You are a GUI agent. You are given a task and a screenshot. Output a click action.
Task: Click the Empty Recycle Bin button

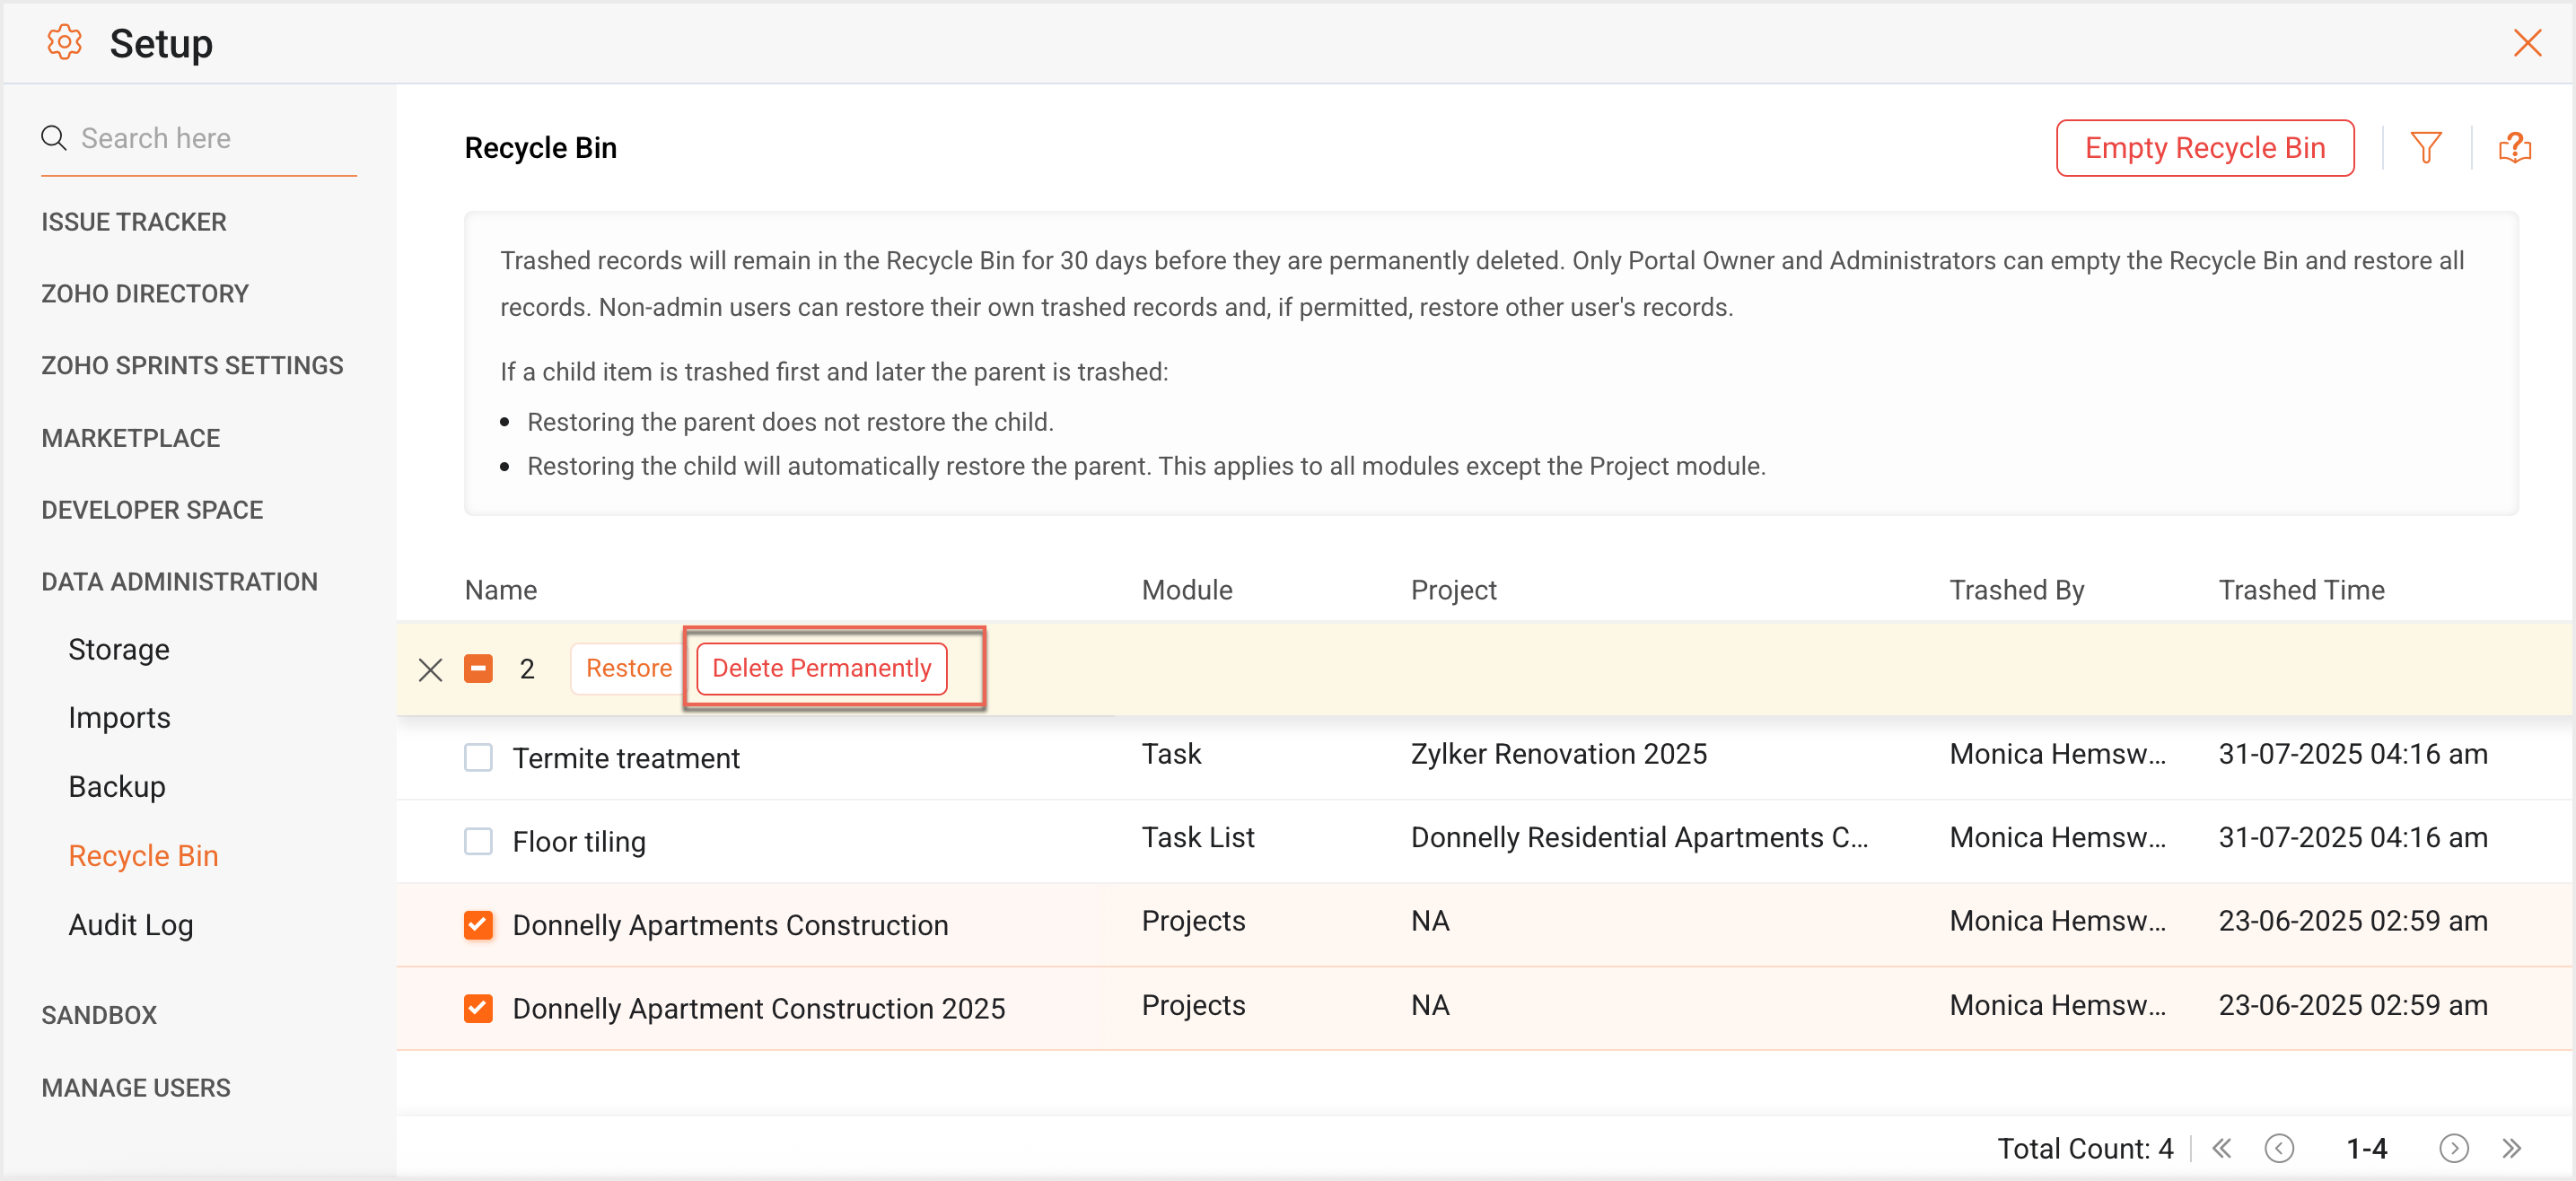pyautogui.click(x=2204, y=148)
